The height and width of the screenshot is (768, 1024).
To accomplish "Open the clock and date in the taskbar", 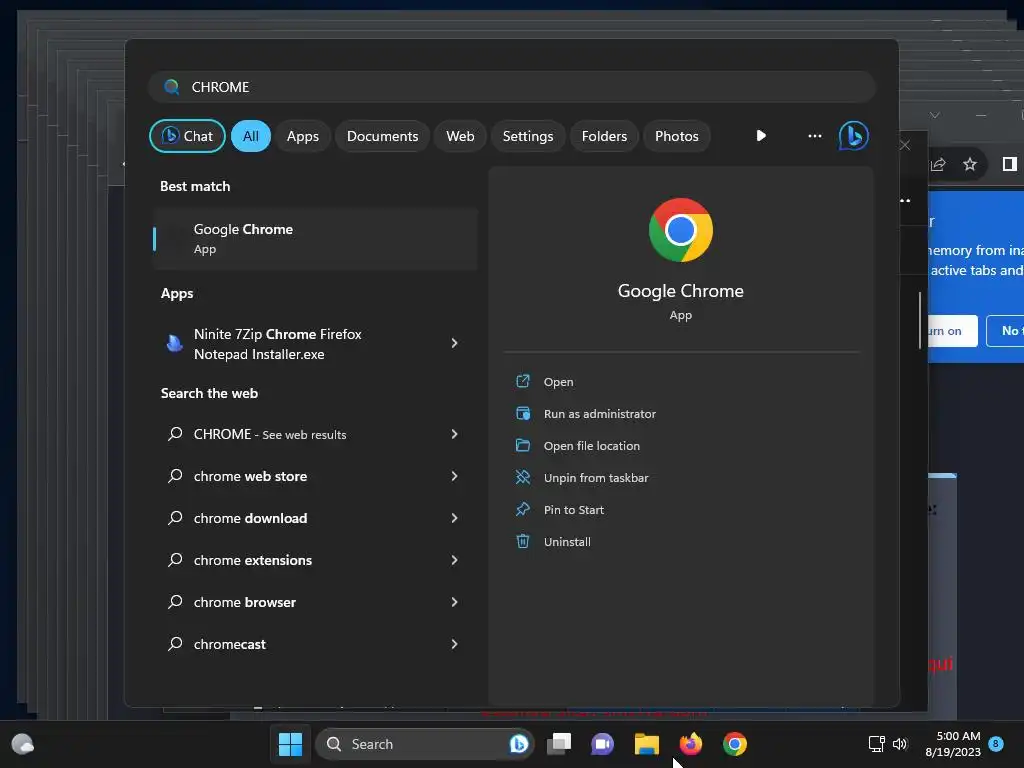I will pyautogui.click(x=953, y=744).
